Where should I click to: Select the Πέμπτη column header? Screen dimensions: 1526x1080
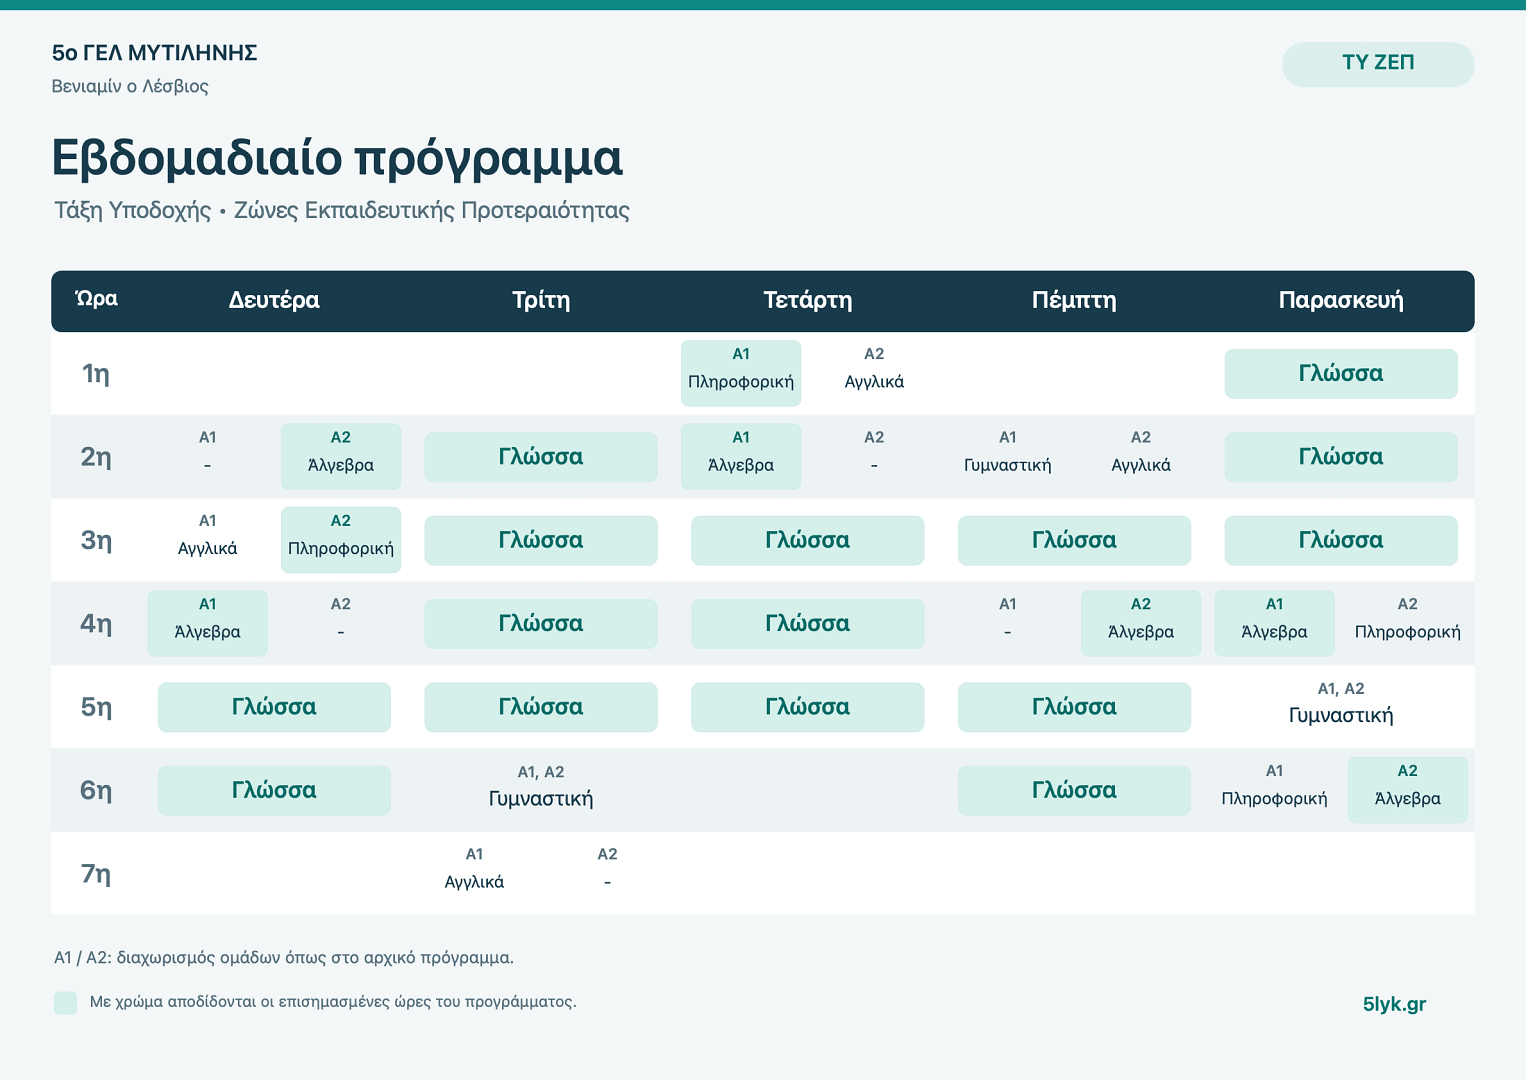click(x=1074, y=300)
